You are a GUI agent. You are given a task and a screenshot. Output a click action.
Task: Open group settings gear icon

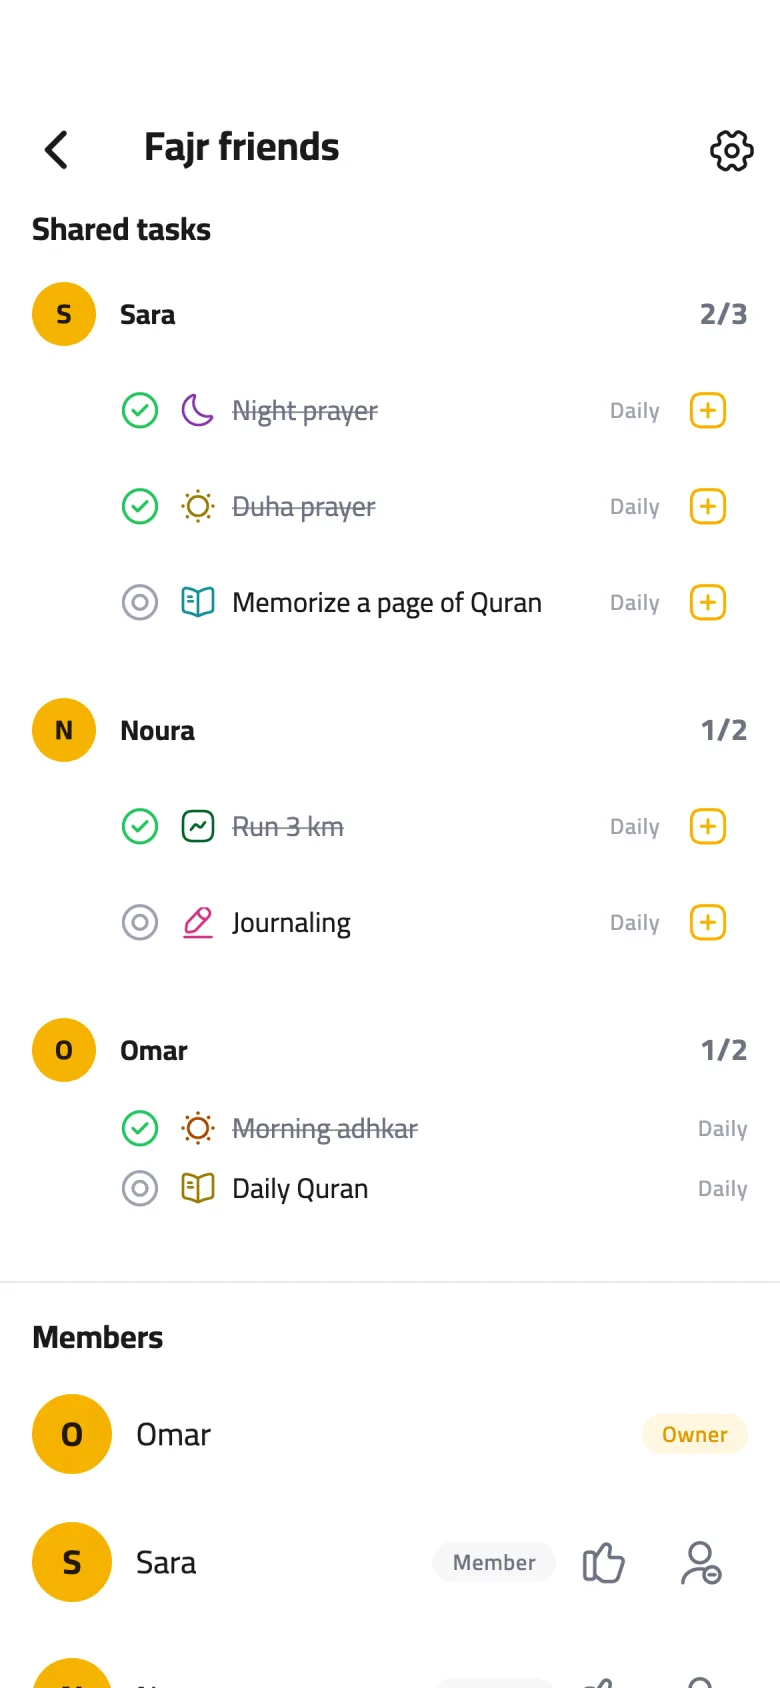[731, 150]
